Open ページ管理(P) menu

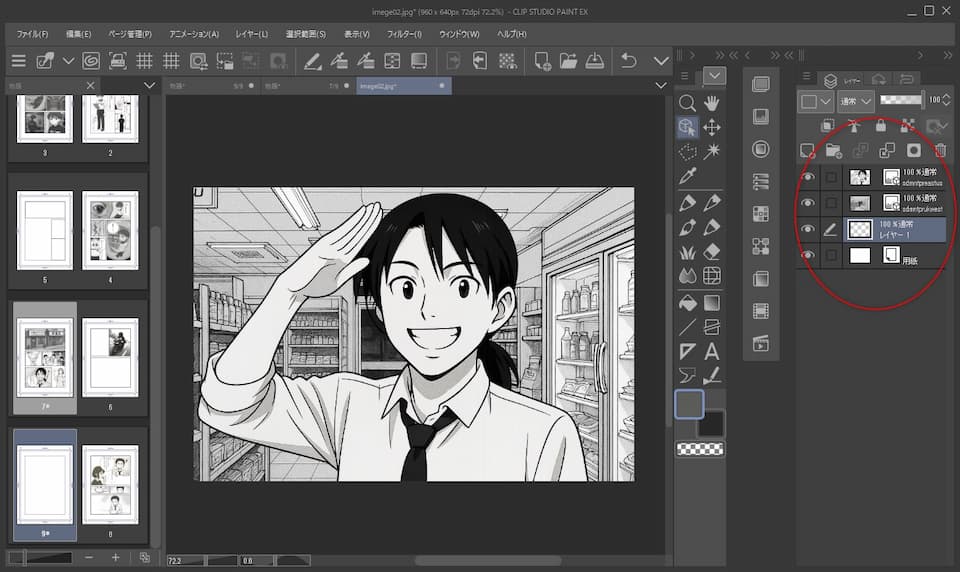[130, 34]
